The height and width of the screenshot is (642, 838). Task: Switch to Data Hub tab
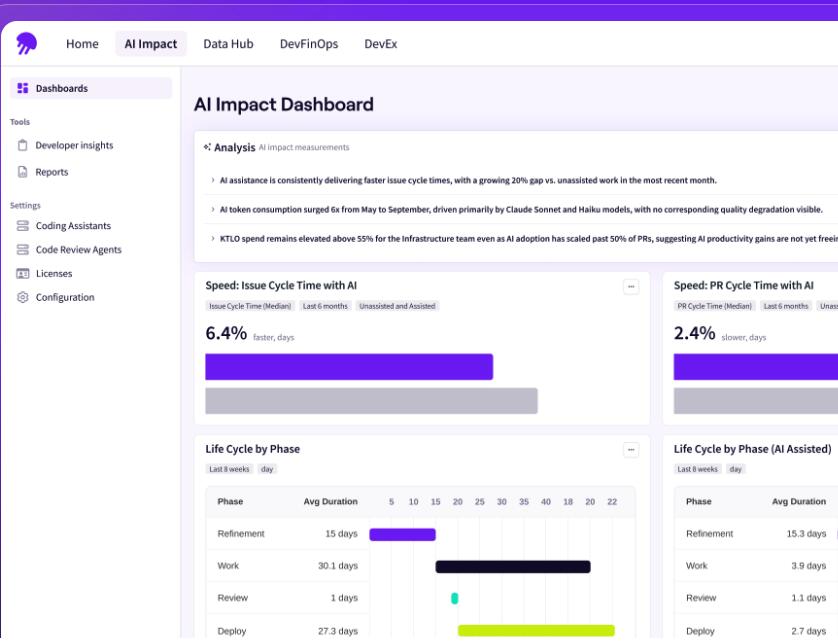pos(228,44)
